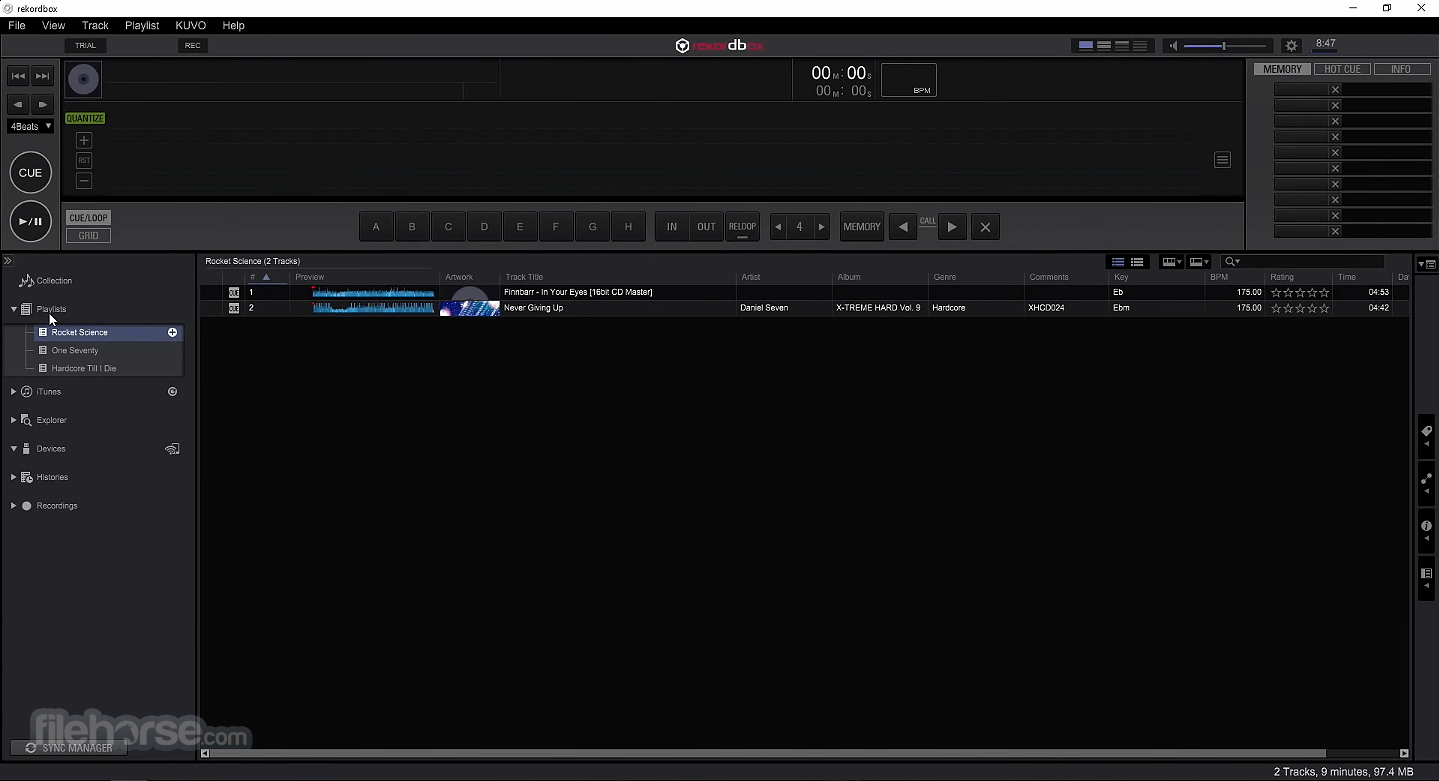Select the third layout view icon
Image resolution: width=1439 pixels, height=781 pixels.
[1122, 46]
